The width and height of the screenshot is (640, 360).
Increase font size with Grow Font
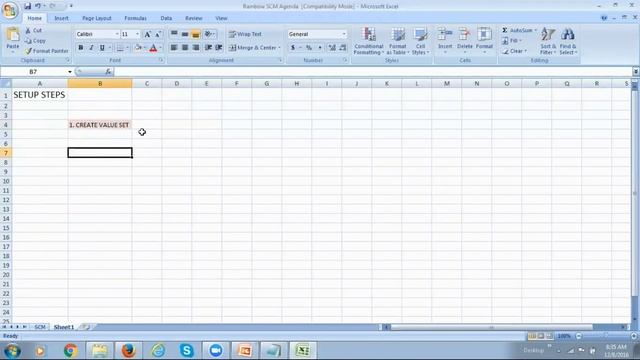[148, 34]
